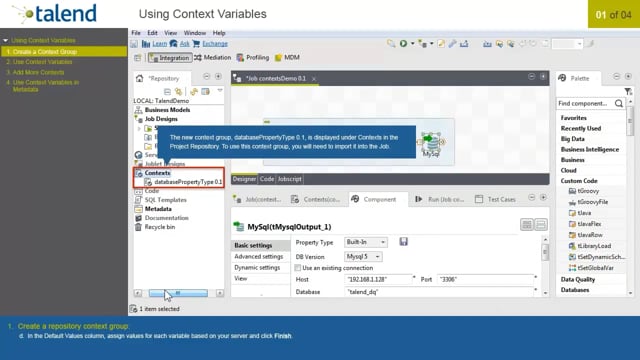Screen dimensions: 640x360
Task: Switch to Mediation perspective
Action: pyautogui.click(x=213, y=58)
